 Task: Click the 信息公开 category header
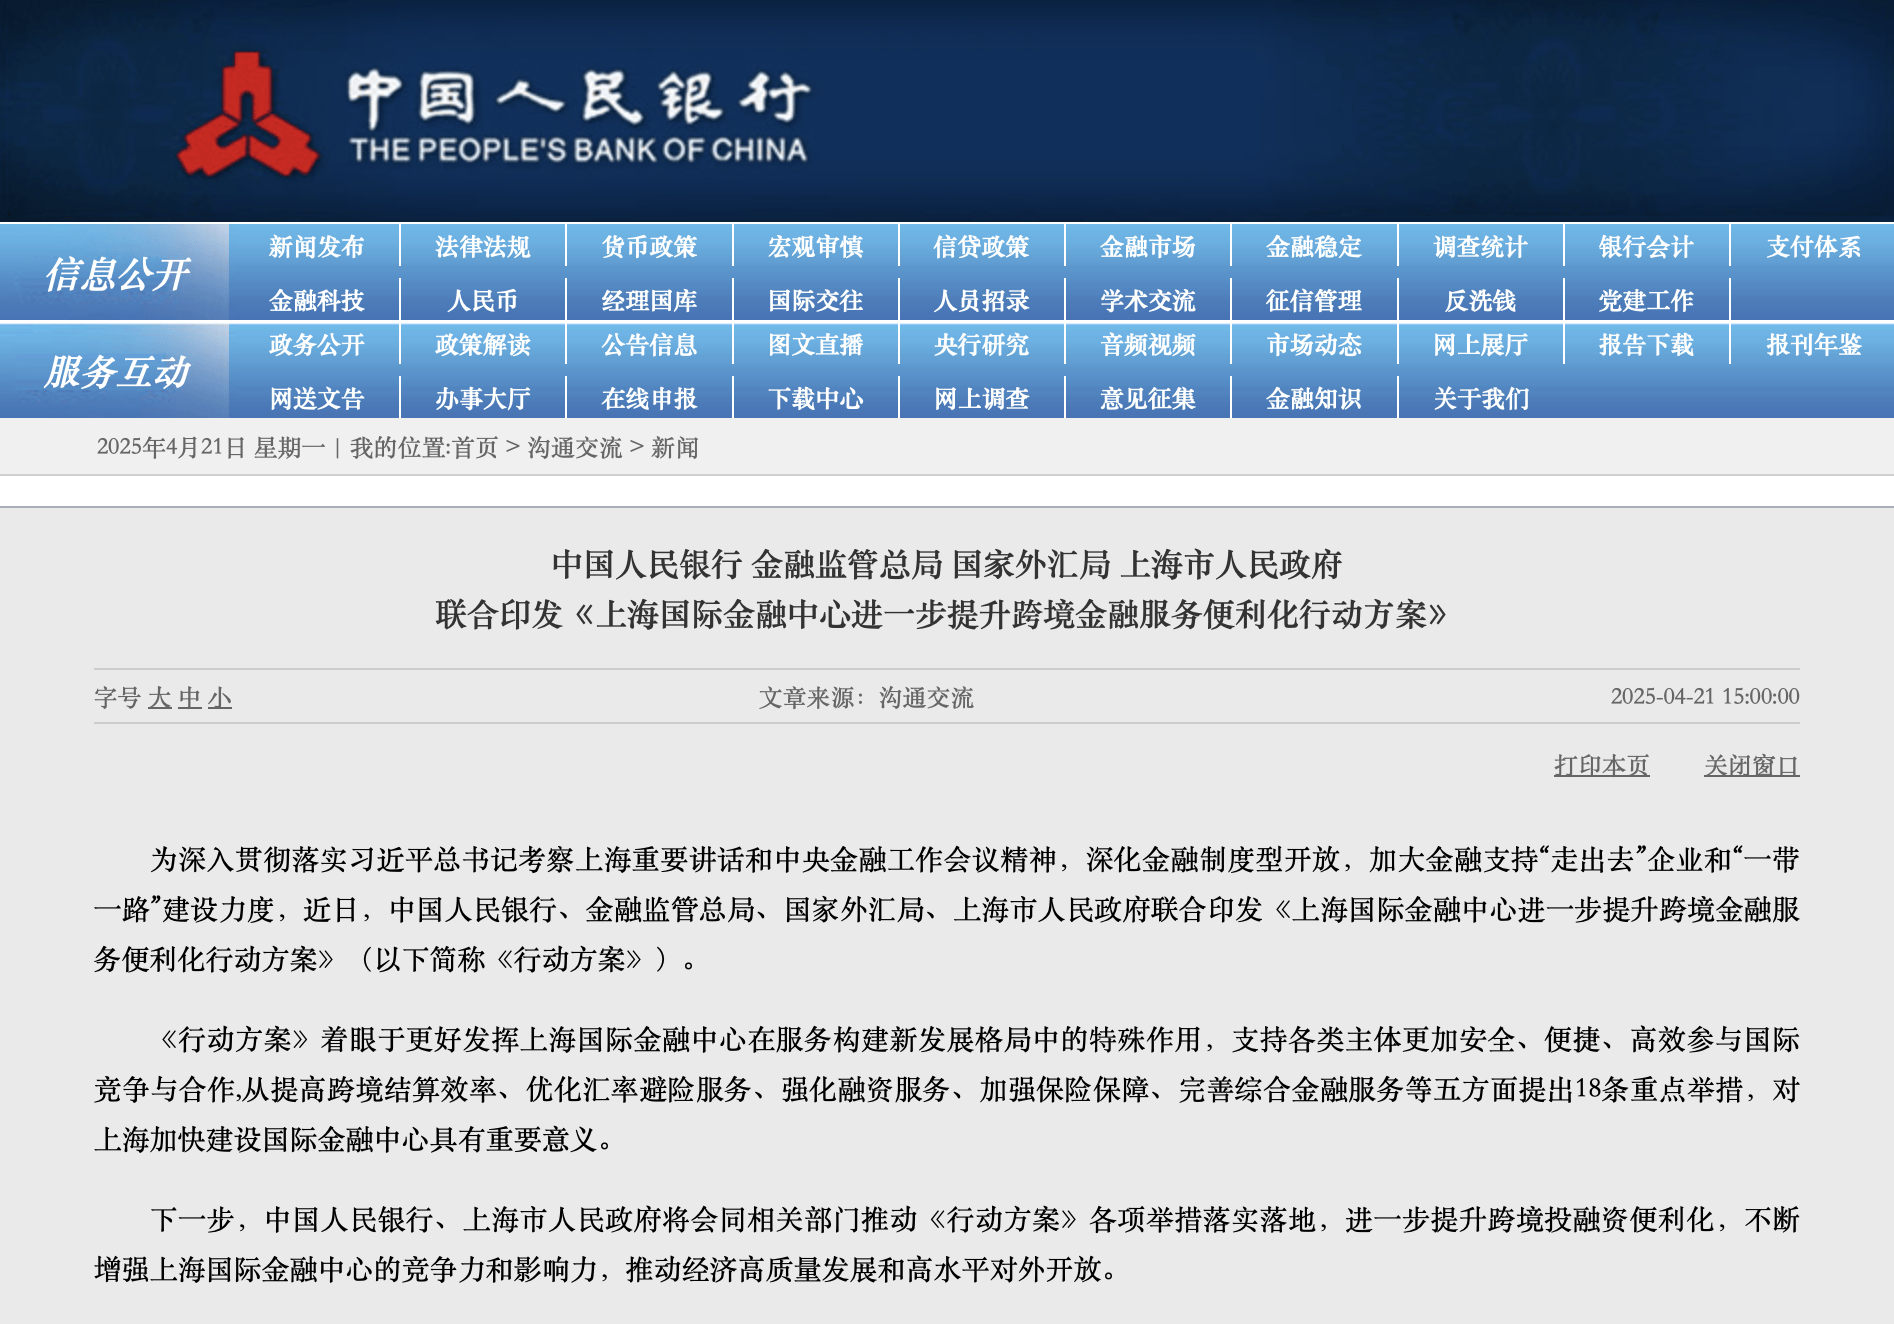click(116, 274)
